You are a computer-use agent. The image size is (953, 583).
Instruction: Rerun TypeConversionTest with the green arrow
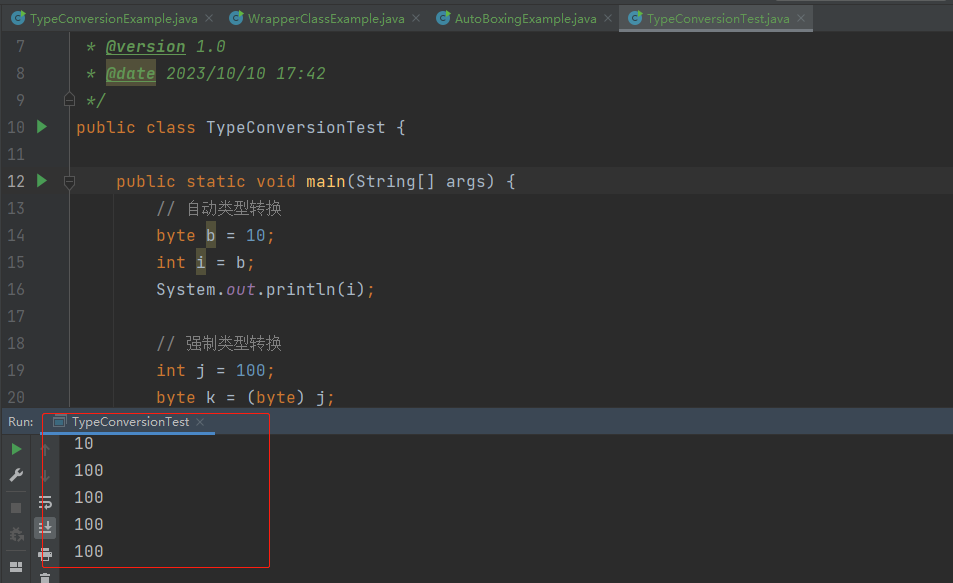pyautogui.click(x=16, y=449)
